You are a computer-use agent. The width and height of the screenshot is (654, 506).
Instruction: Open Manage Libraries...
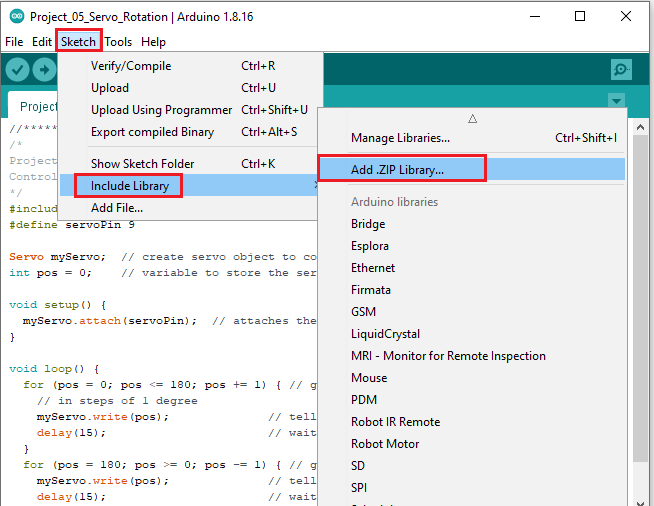click(x=472, y=138)
